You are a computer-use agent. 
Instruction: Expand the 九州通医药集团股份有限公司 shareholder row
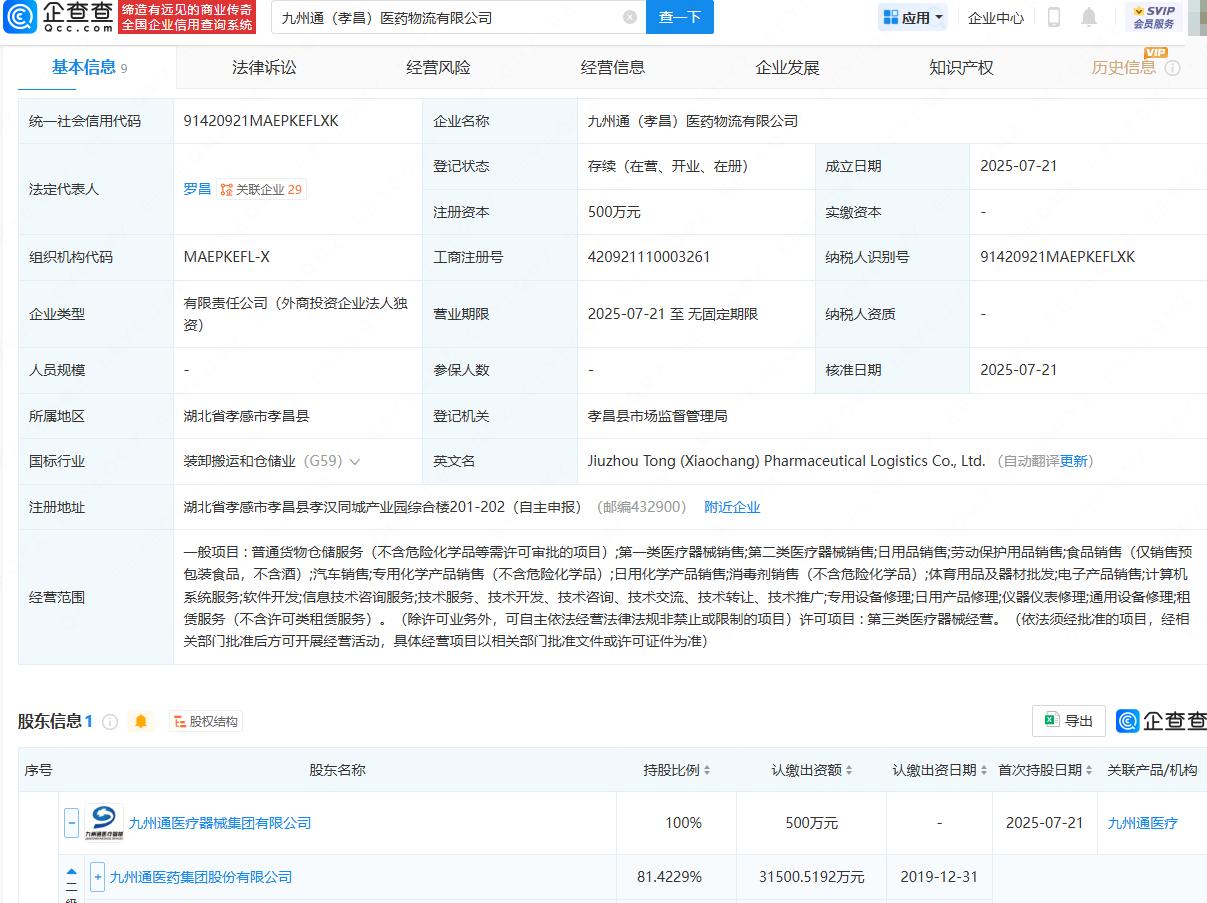[97, 877]
